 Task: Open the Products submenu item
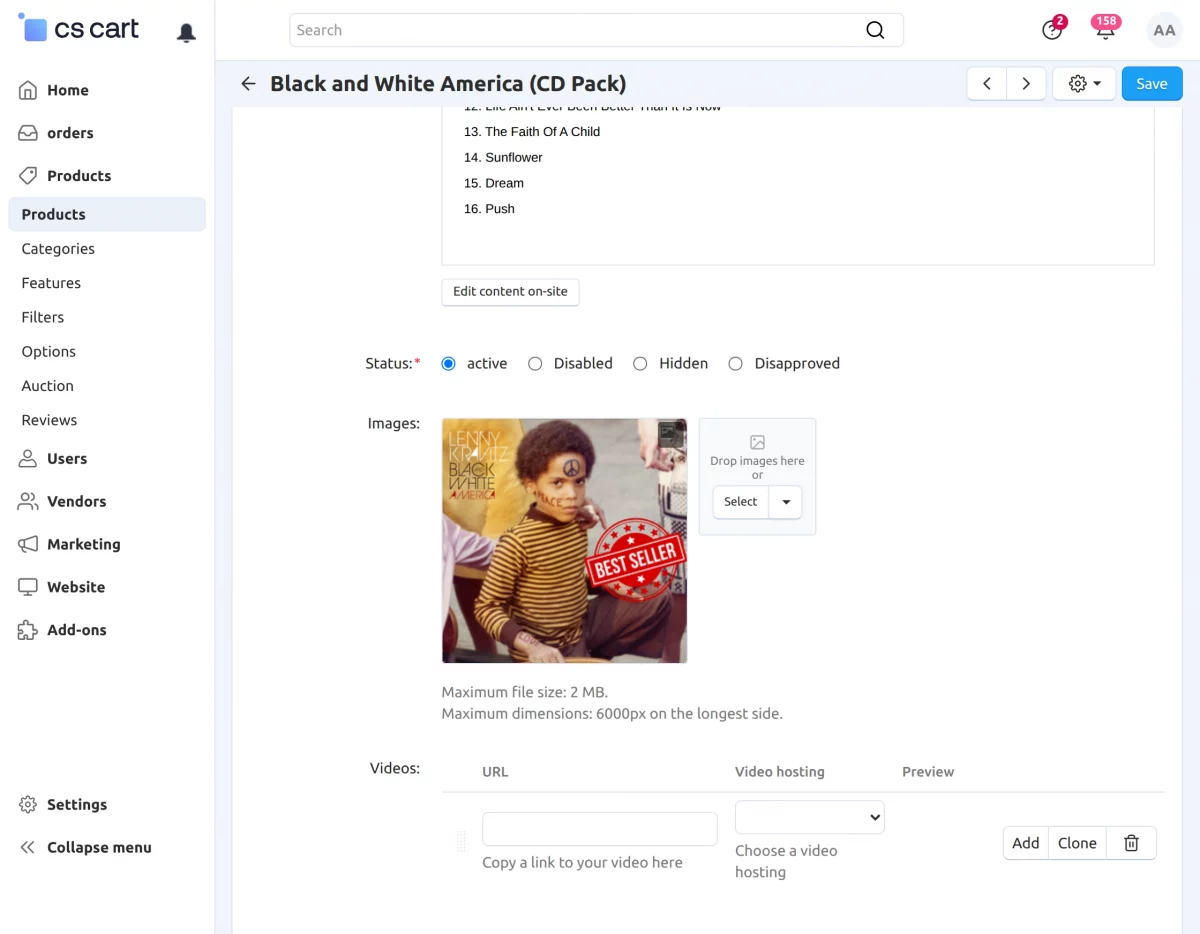coord(107,214)
